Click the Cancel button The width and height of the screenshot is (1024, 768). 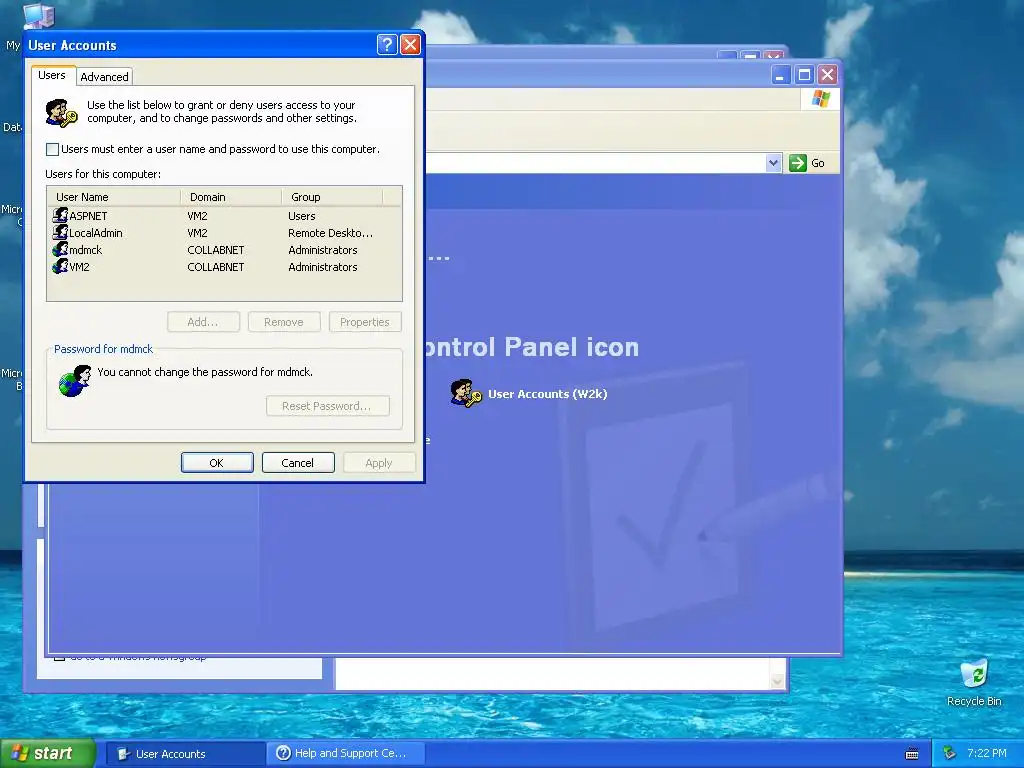click(x=298, y=462)
